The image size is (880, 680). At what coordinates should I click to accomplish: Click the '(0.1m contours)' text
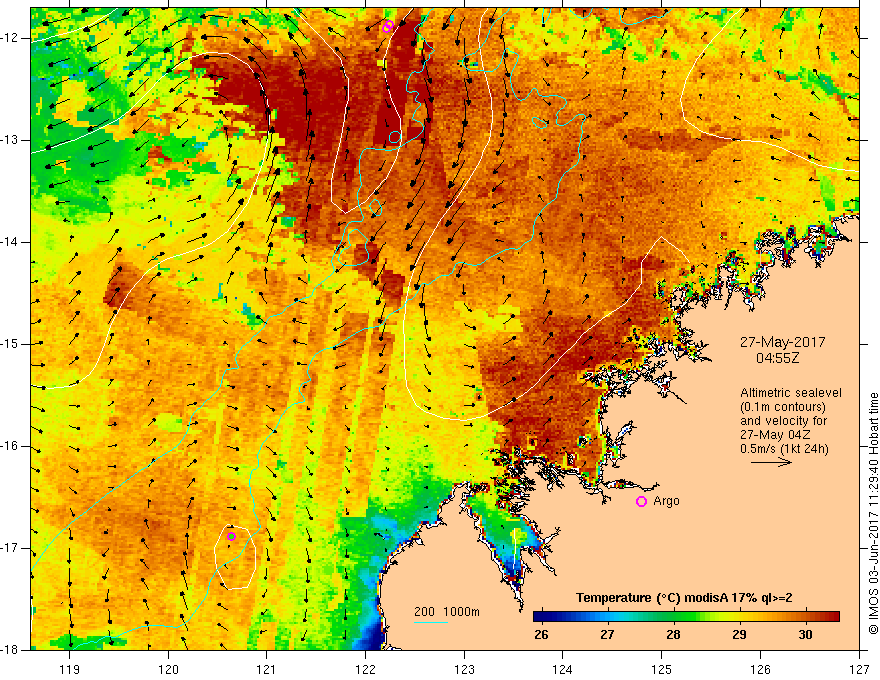click(x=783, y=407)
